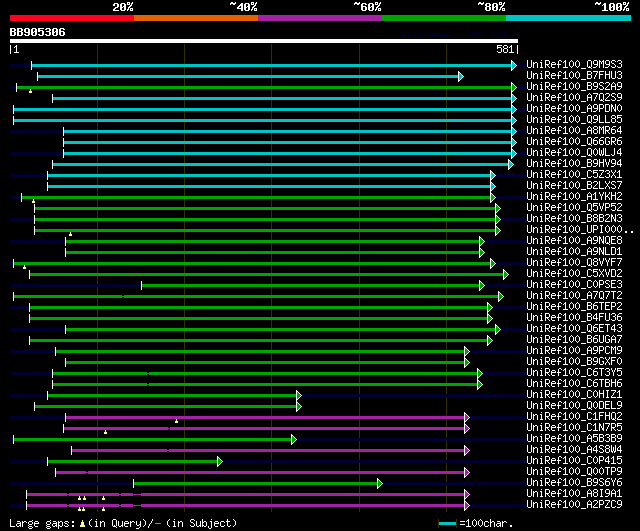Click UniRef100_B8B2N3 label
The image size is (640, 531).
tap(574, 219)
